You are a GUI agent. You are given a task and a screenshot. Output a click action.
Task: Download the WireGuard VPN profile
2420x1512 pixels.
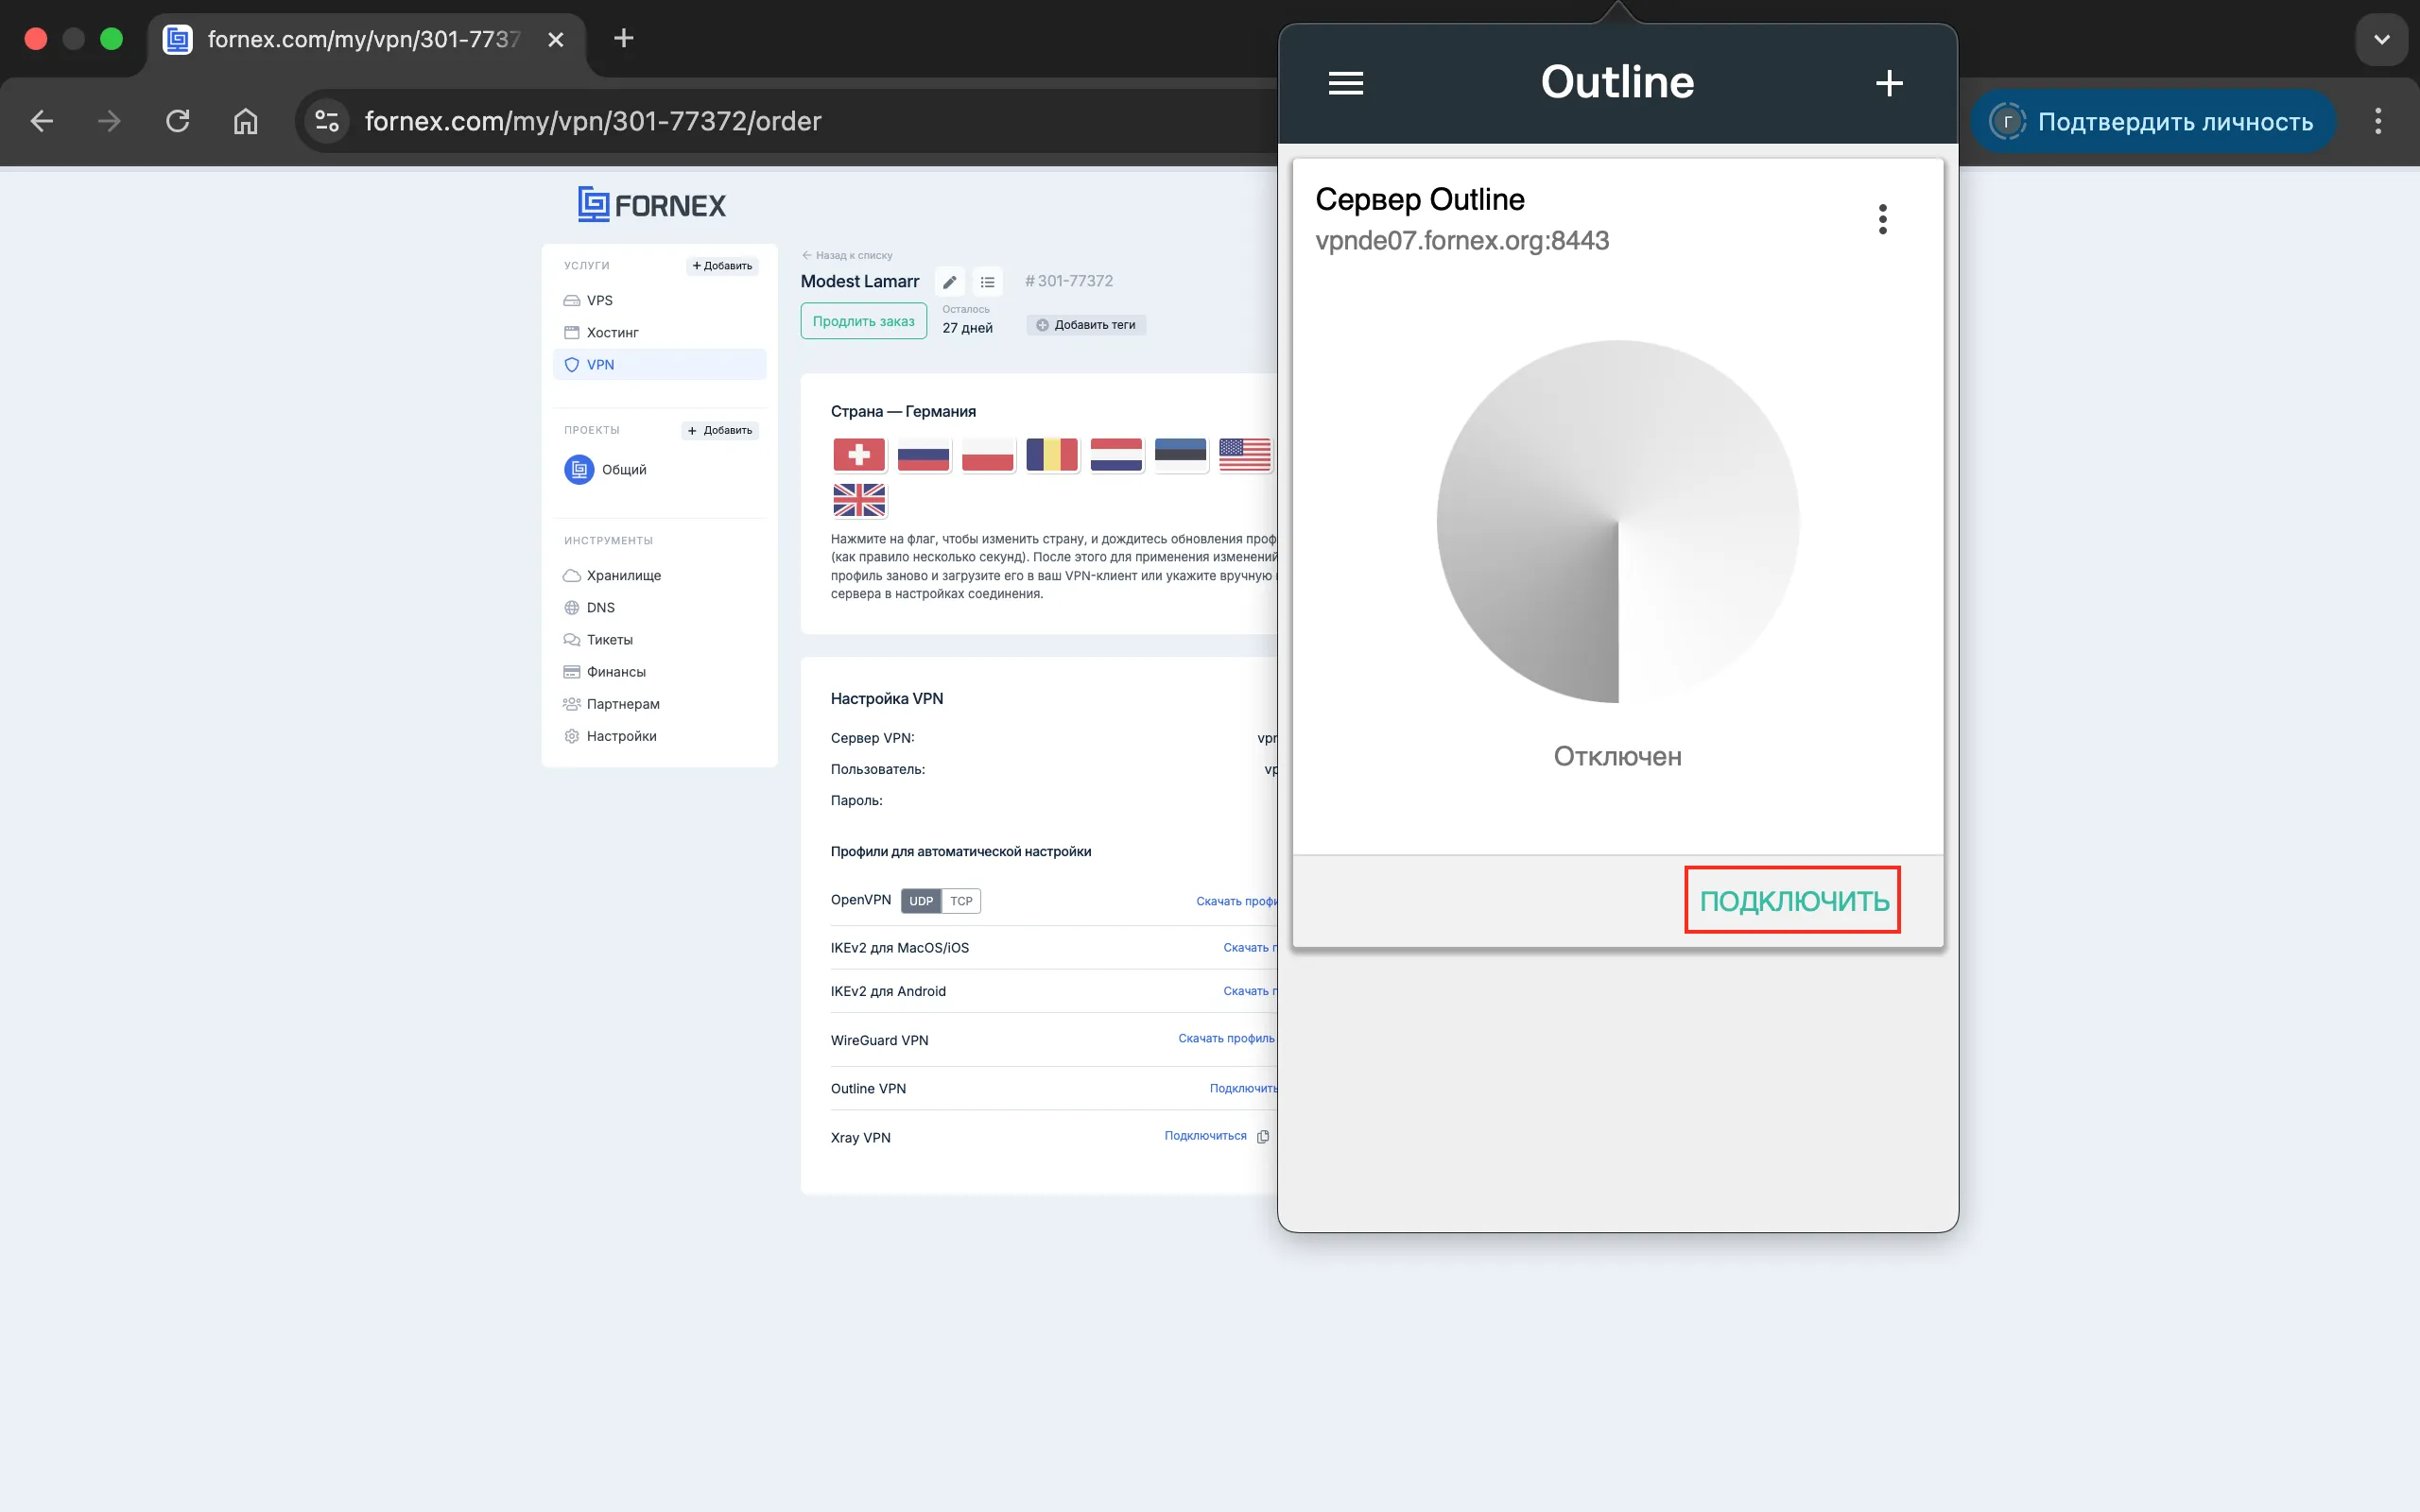tap(1227, 1038)
